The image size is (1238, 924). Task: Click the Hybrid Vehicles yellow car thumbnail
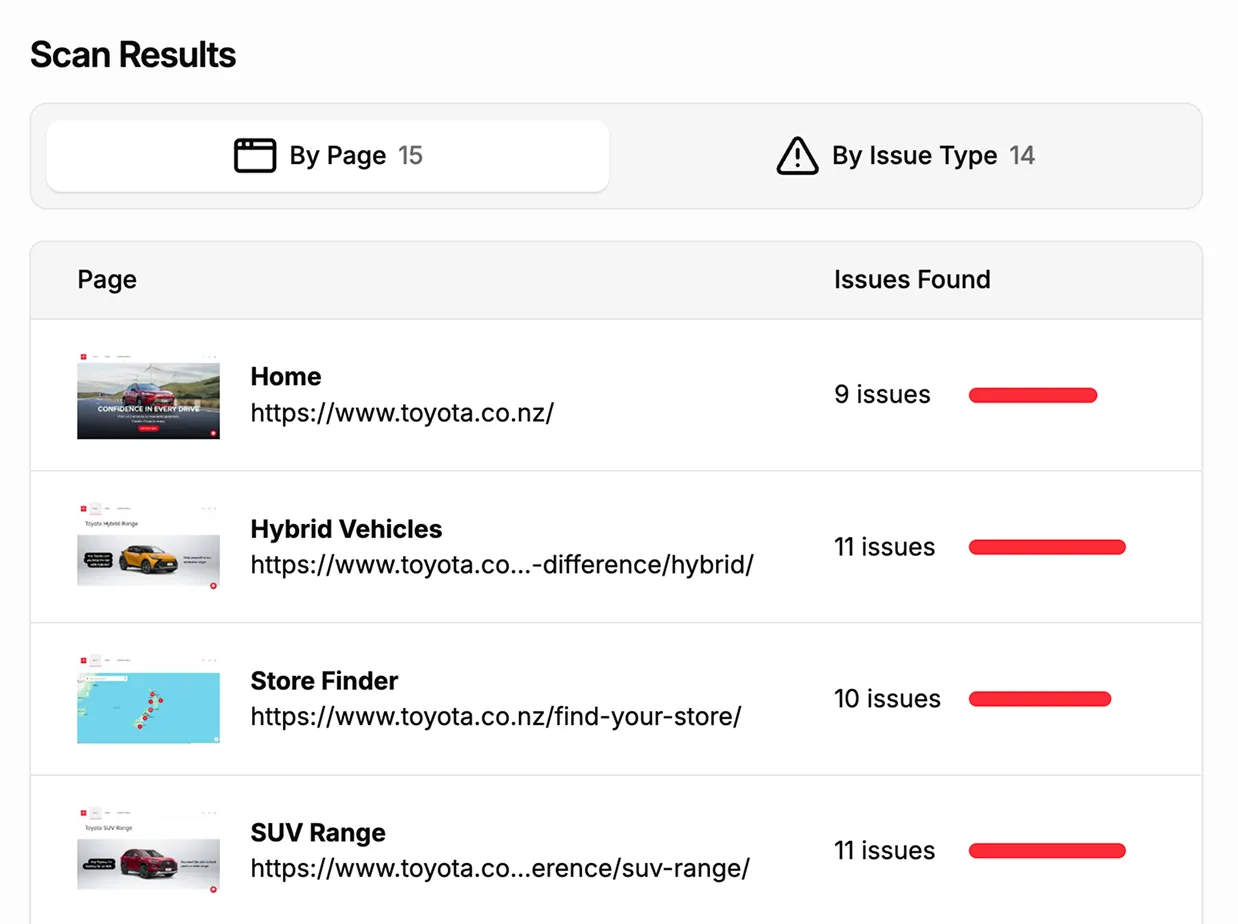click(148, 546)
